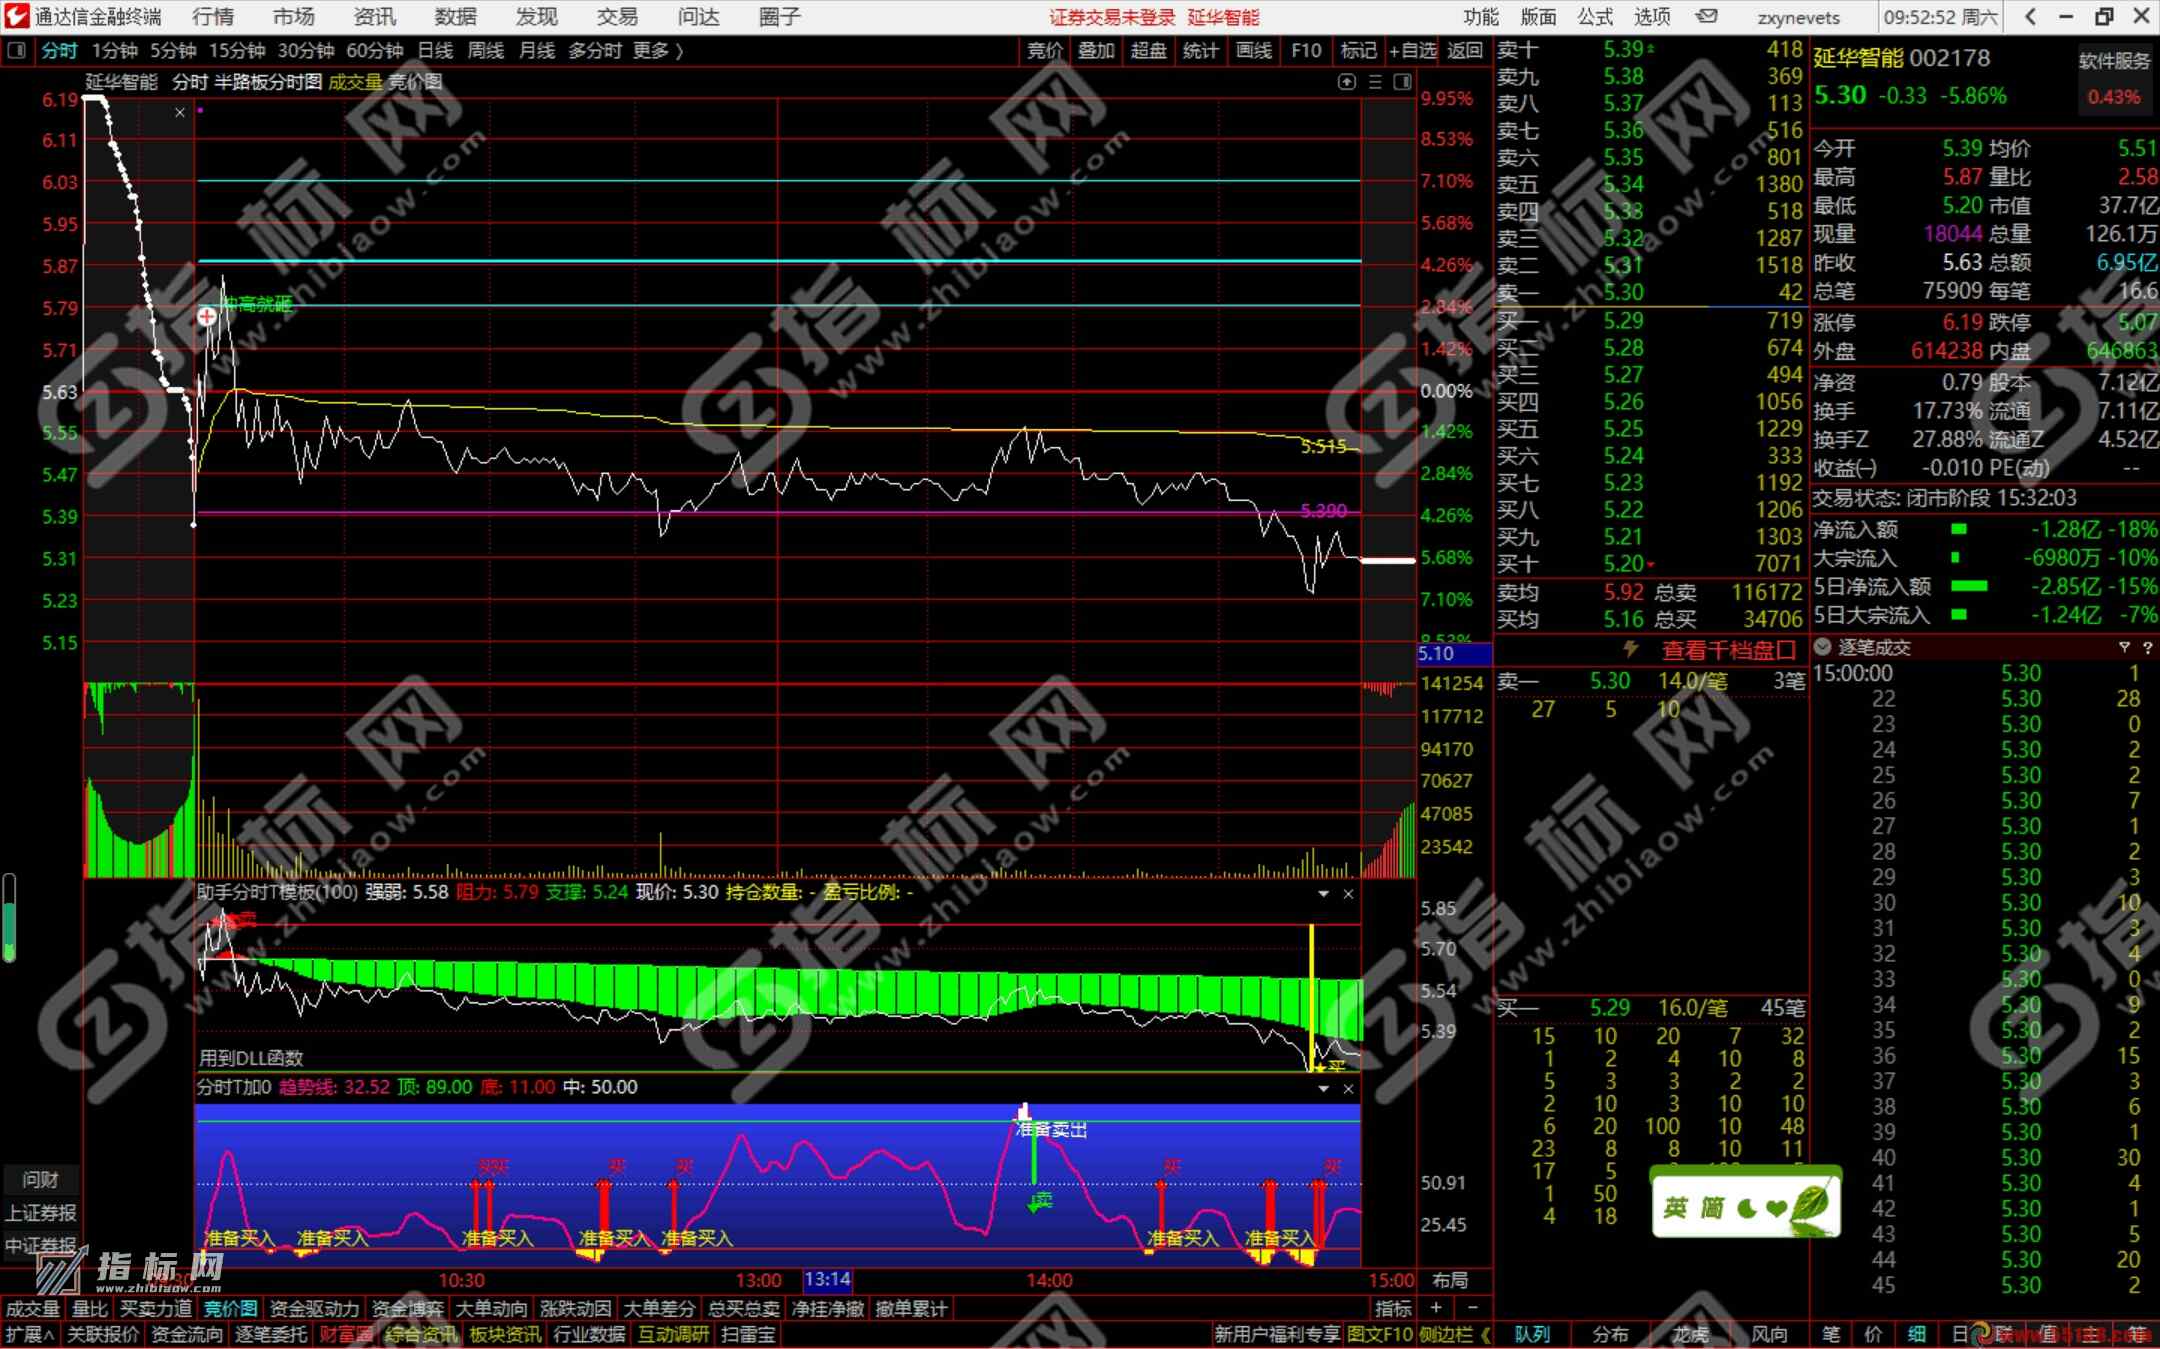This screenshot has height=1349, width=2160.
Task: Toggle the 叠加 overlay button
Action: pos(1096,50)
